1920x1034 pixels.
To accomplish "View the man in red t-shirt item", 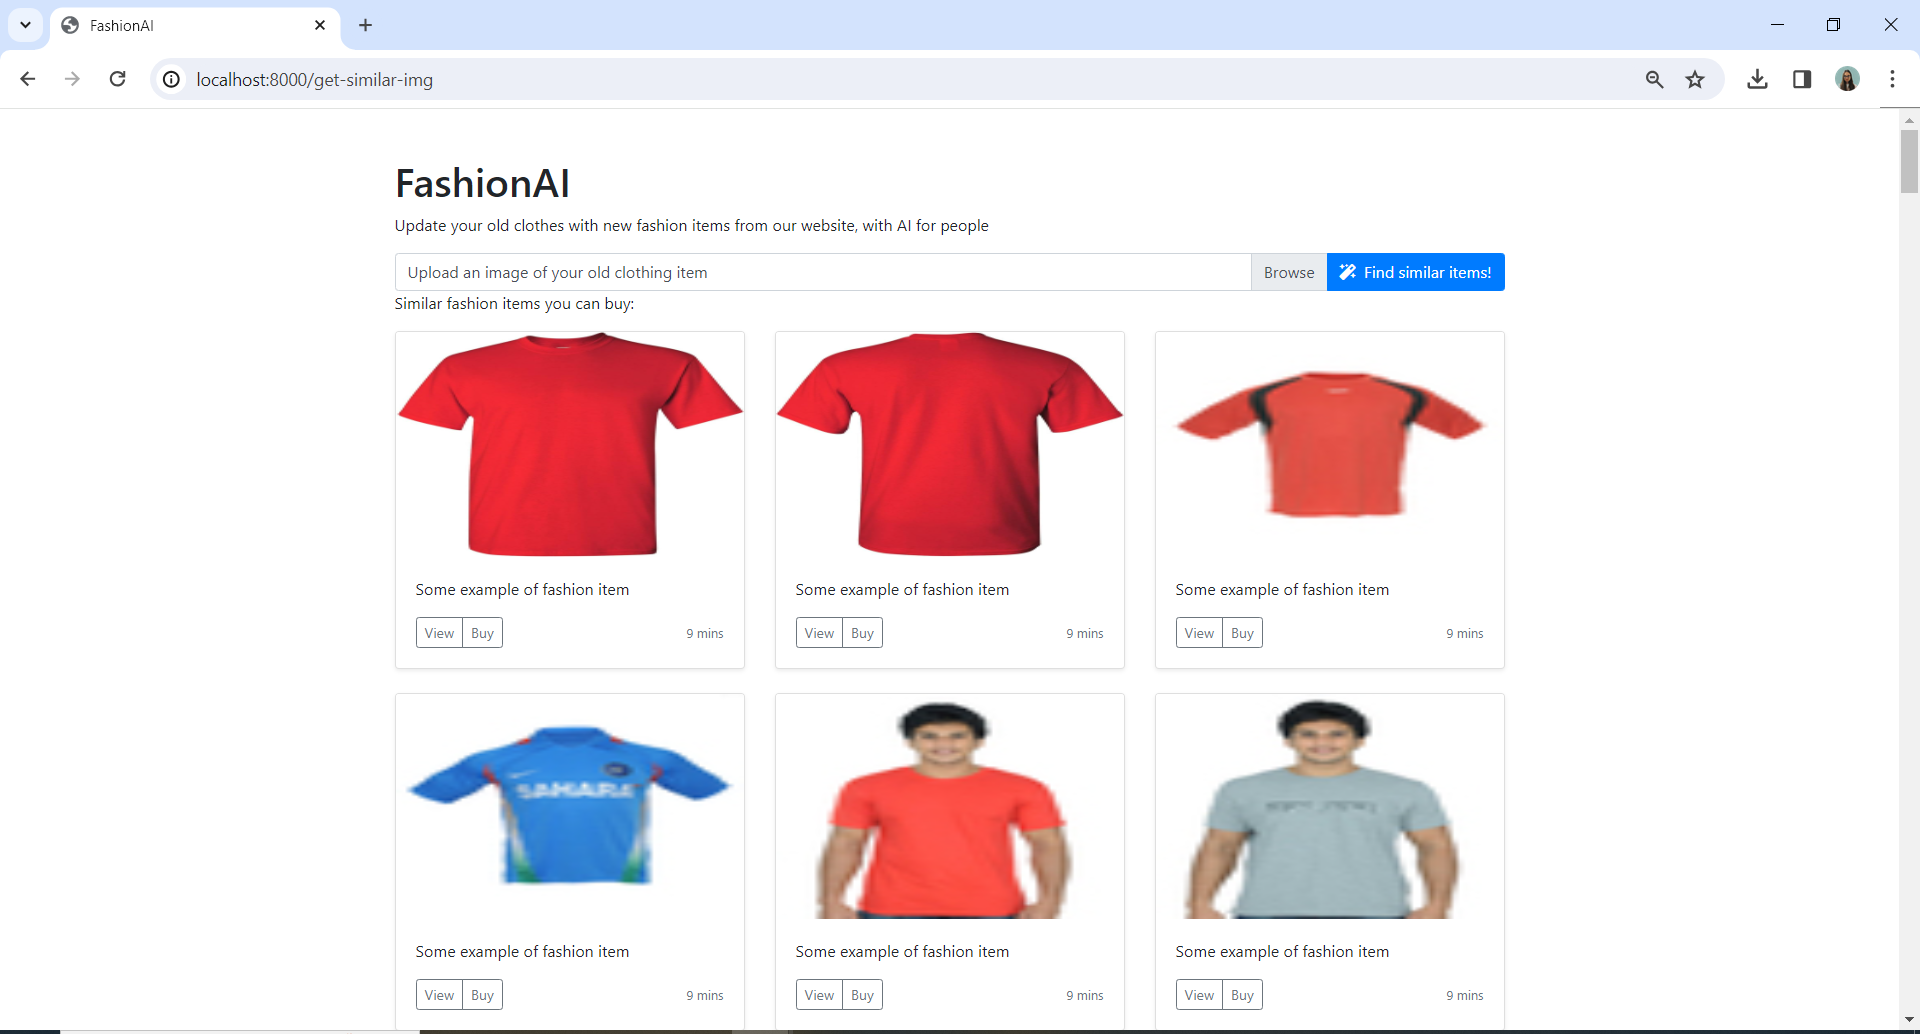I will pyautogui.click(x=819, y=995).
